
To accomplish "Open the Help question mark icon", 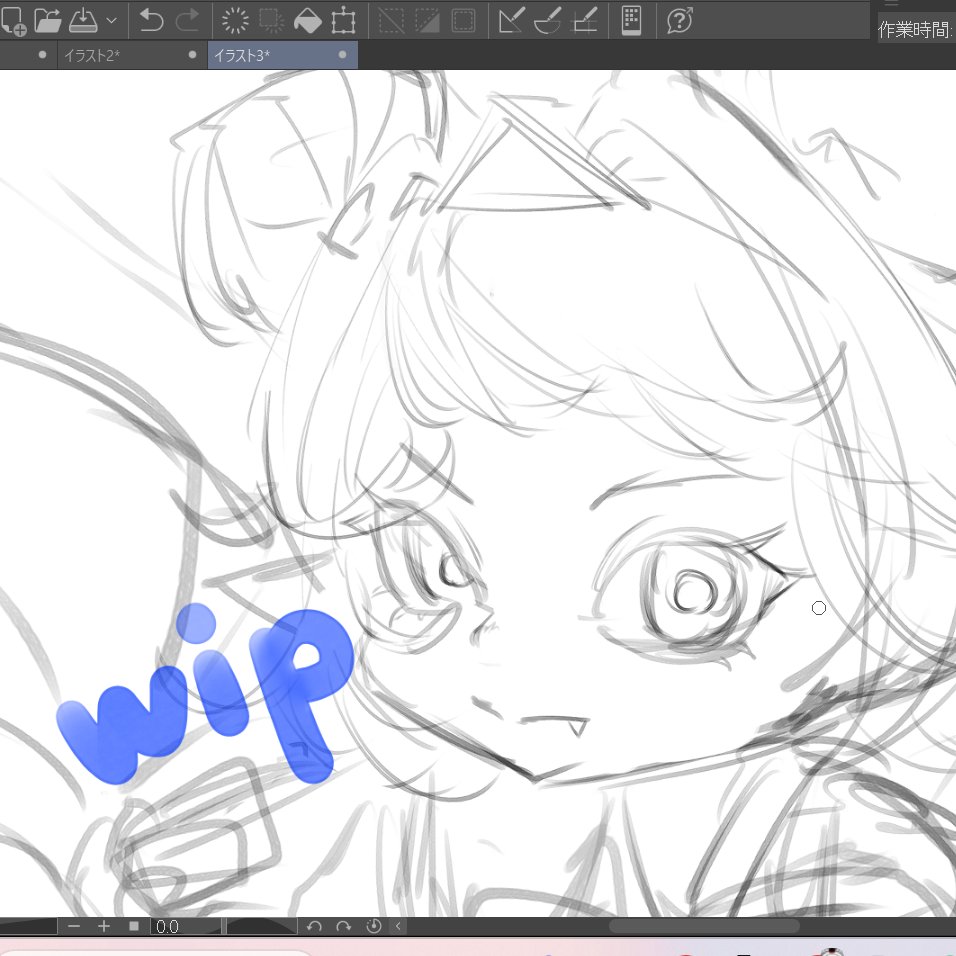I will coord(681,20).
